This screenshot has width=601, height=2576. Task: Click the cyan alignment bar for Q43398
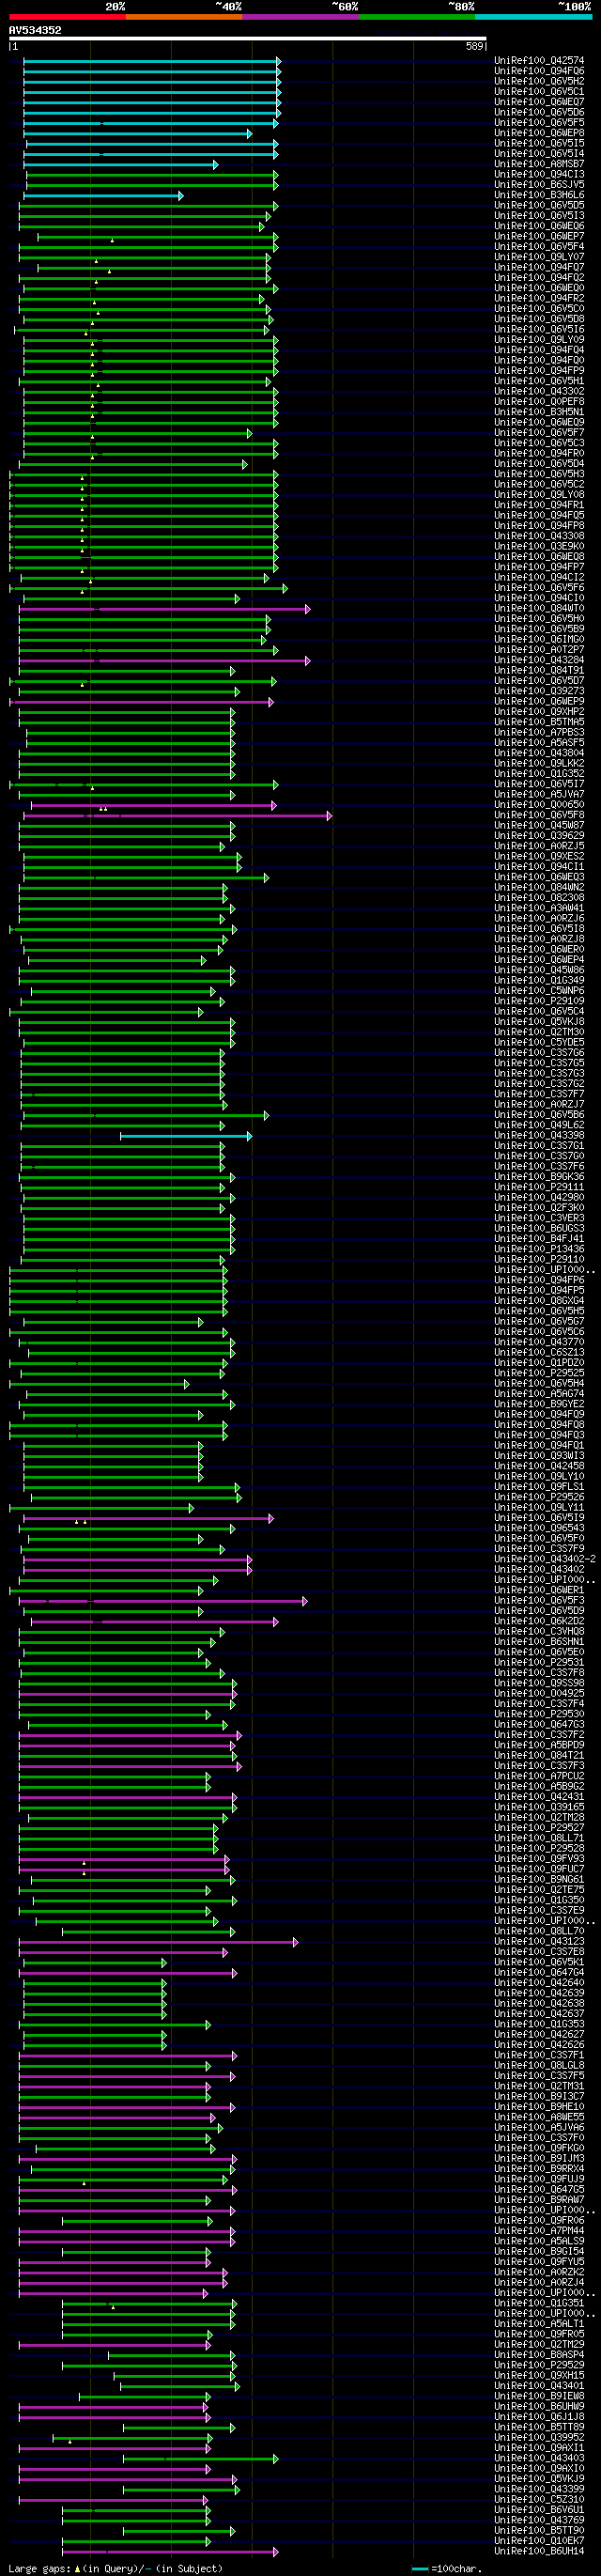[186, 1136]
